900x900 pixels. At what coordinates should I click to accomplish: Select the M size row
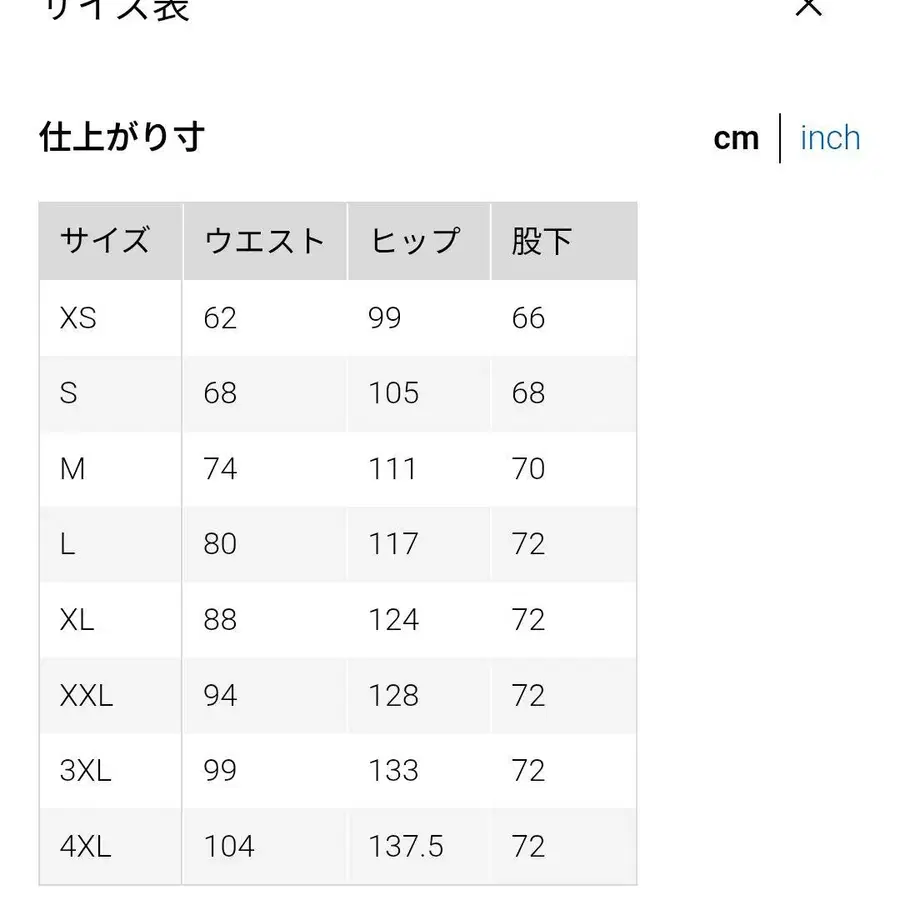coord(72,468)
